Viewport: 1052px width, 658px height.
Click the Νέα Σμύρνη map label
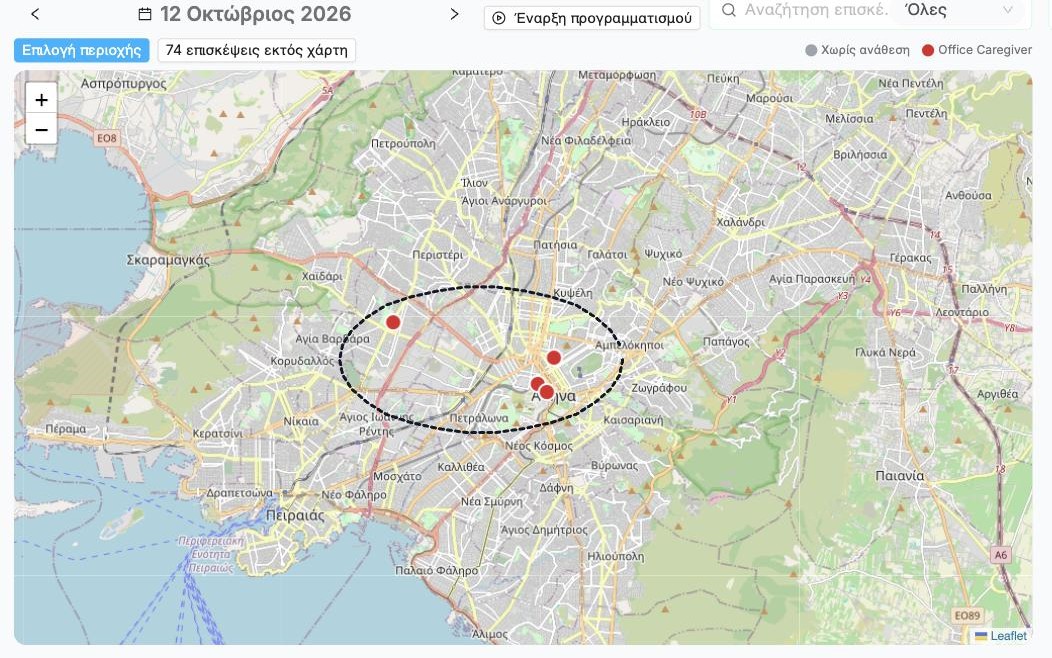click(492, 502)
